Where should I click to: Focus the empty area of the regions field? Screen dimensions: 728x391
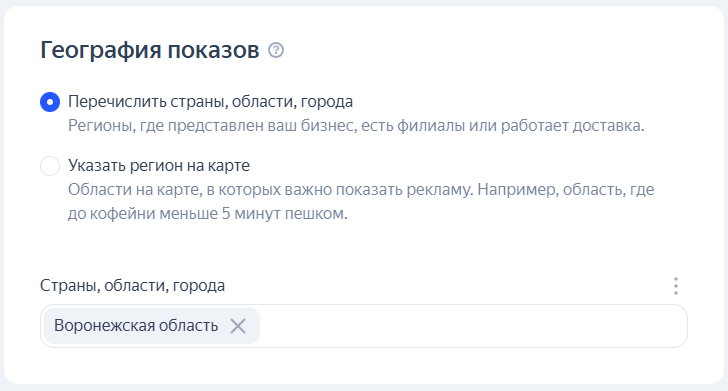click(473, 326)
